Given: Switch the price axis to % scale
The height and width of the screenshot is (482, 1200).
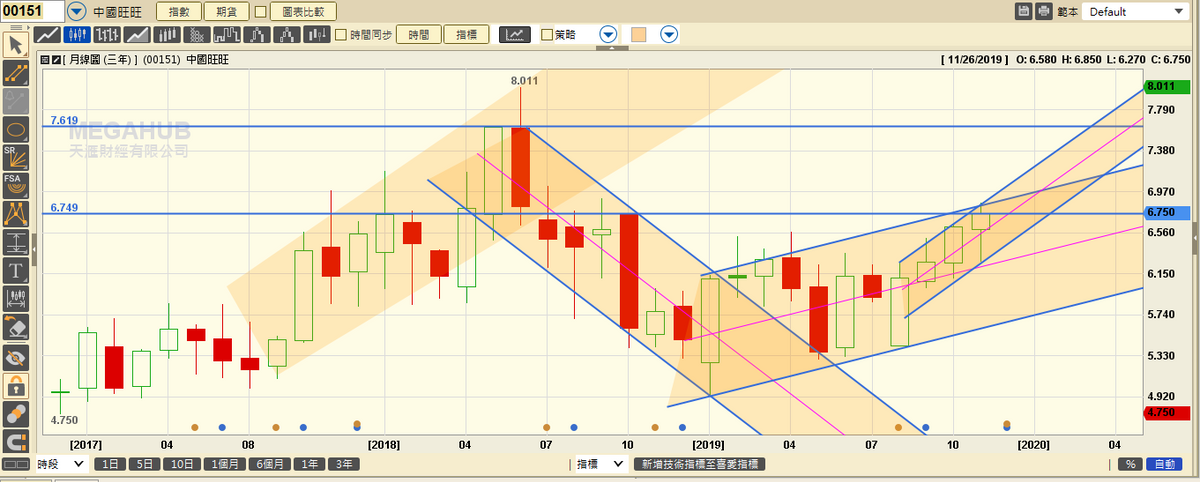Looking at the screenshot, I should [1129, 464].
